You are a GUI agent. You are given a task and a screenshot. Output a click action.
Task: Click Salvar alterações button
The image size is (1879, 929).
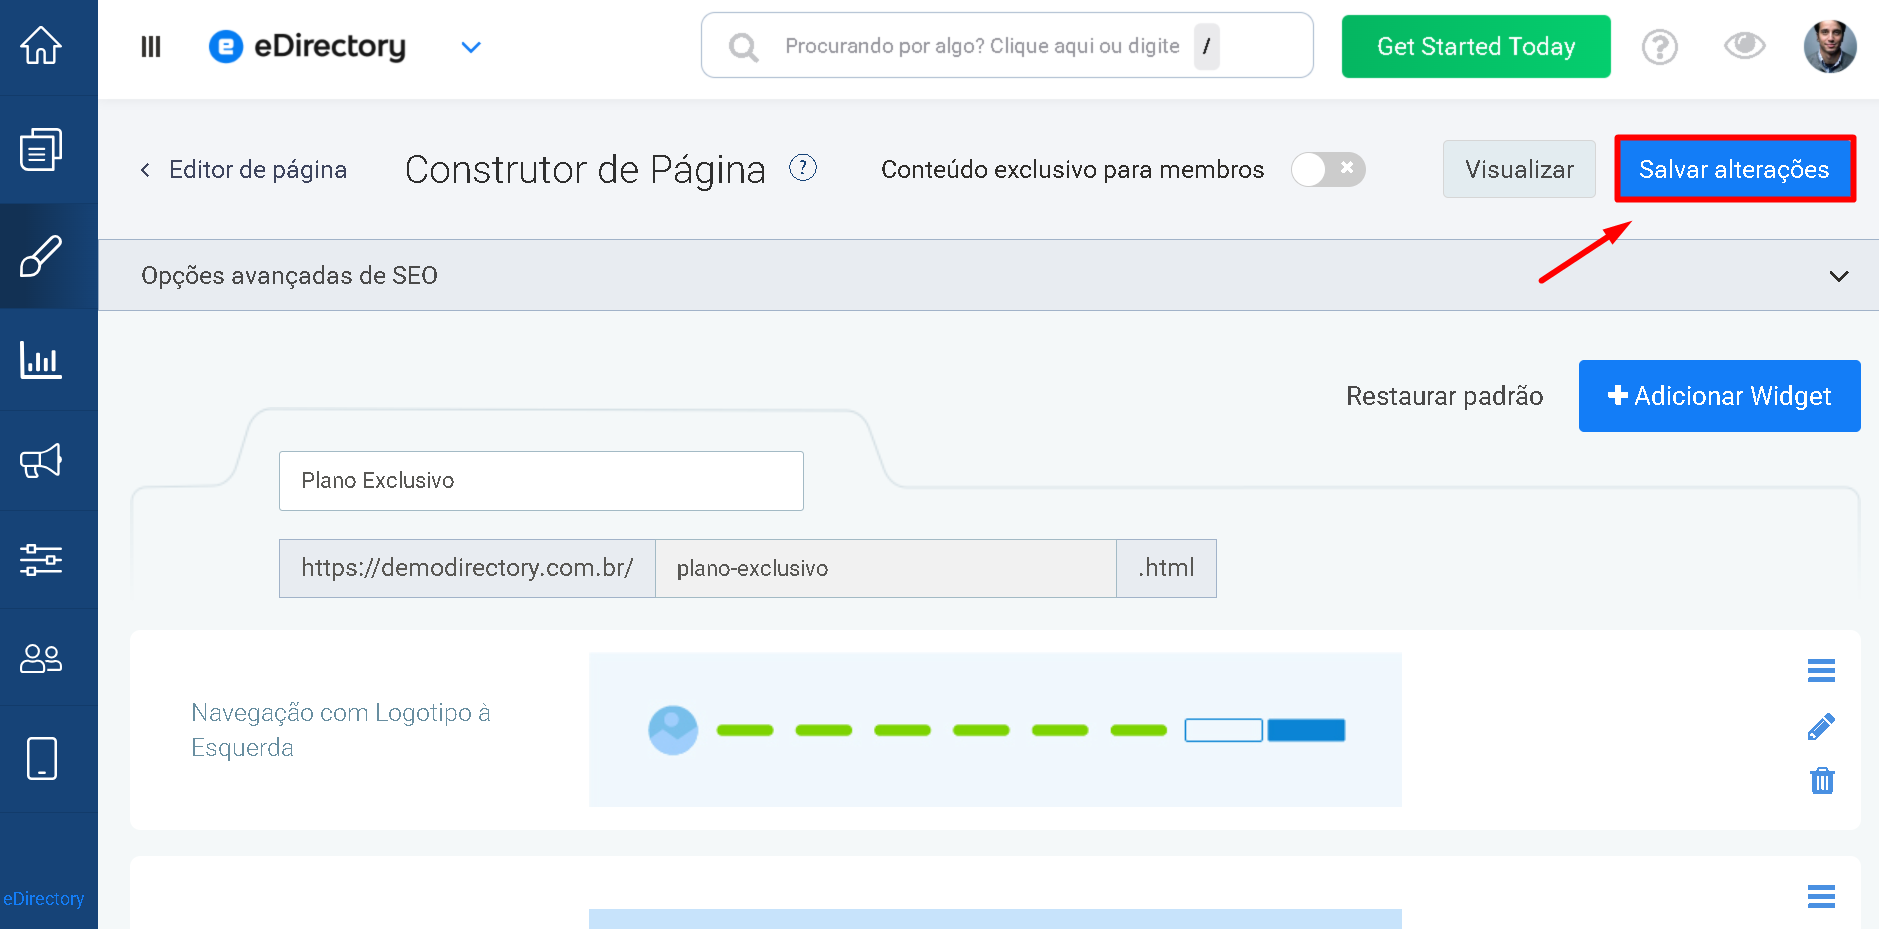point(1735,169)
